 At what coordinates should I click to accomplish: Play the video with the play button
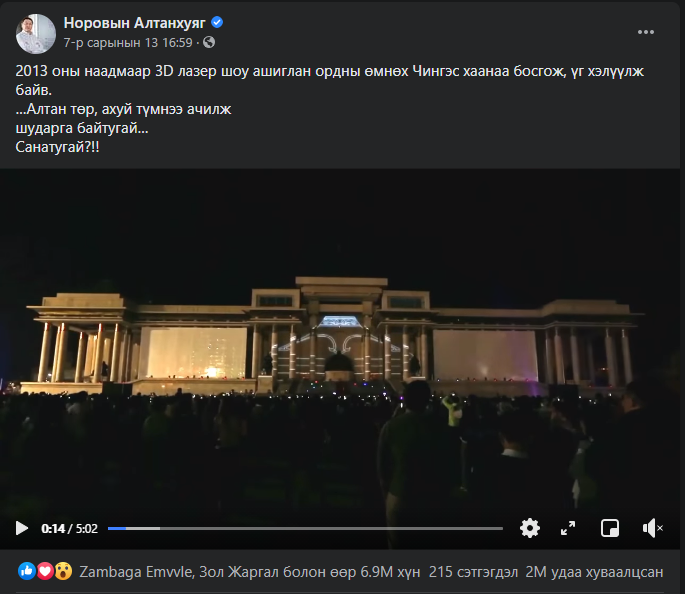coord(21,528)
